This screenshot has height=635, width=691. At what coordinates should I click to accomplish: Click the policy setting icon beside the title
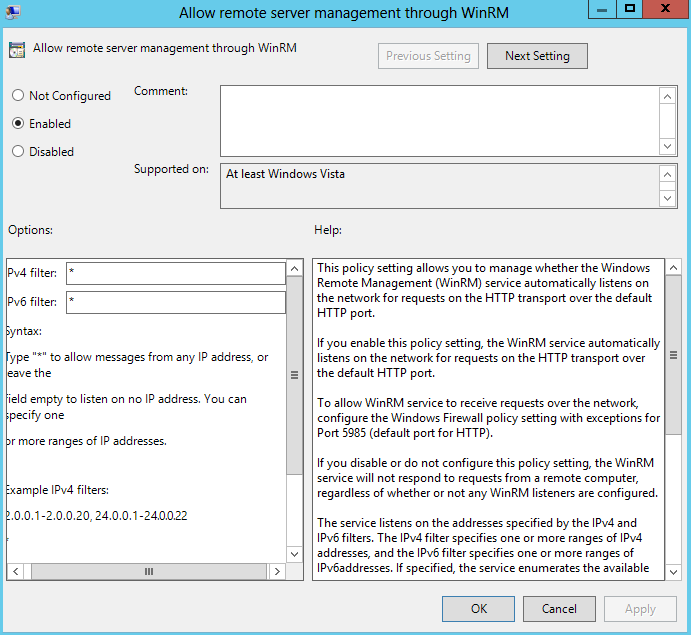[x=18, y=50]
